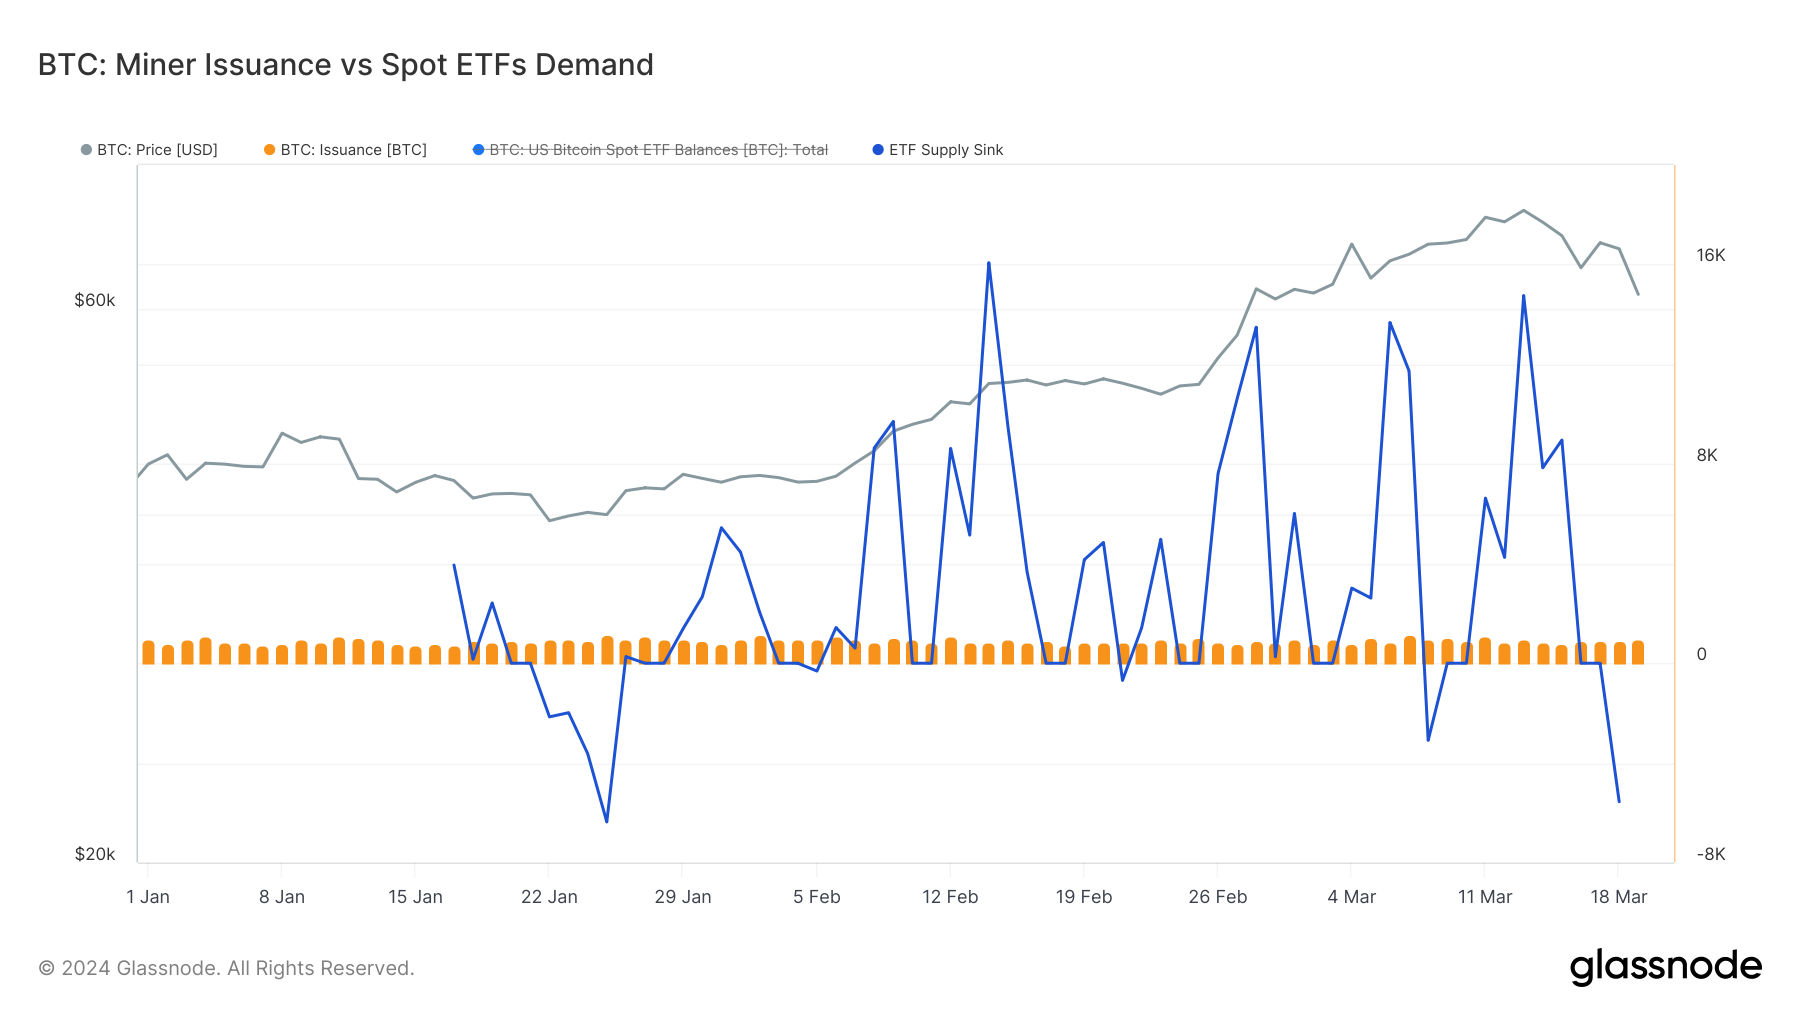Toggle BTC: Issuance [BTC] visibility

pyautogui.click(x=352, y=150)
